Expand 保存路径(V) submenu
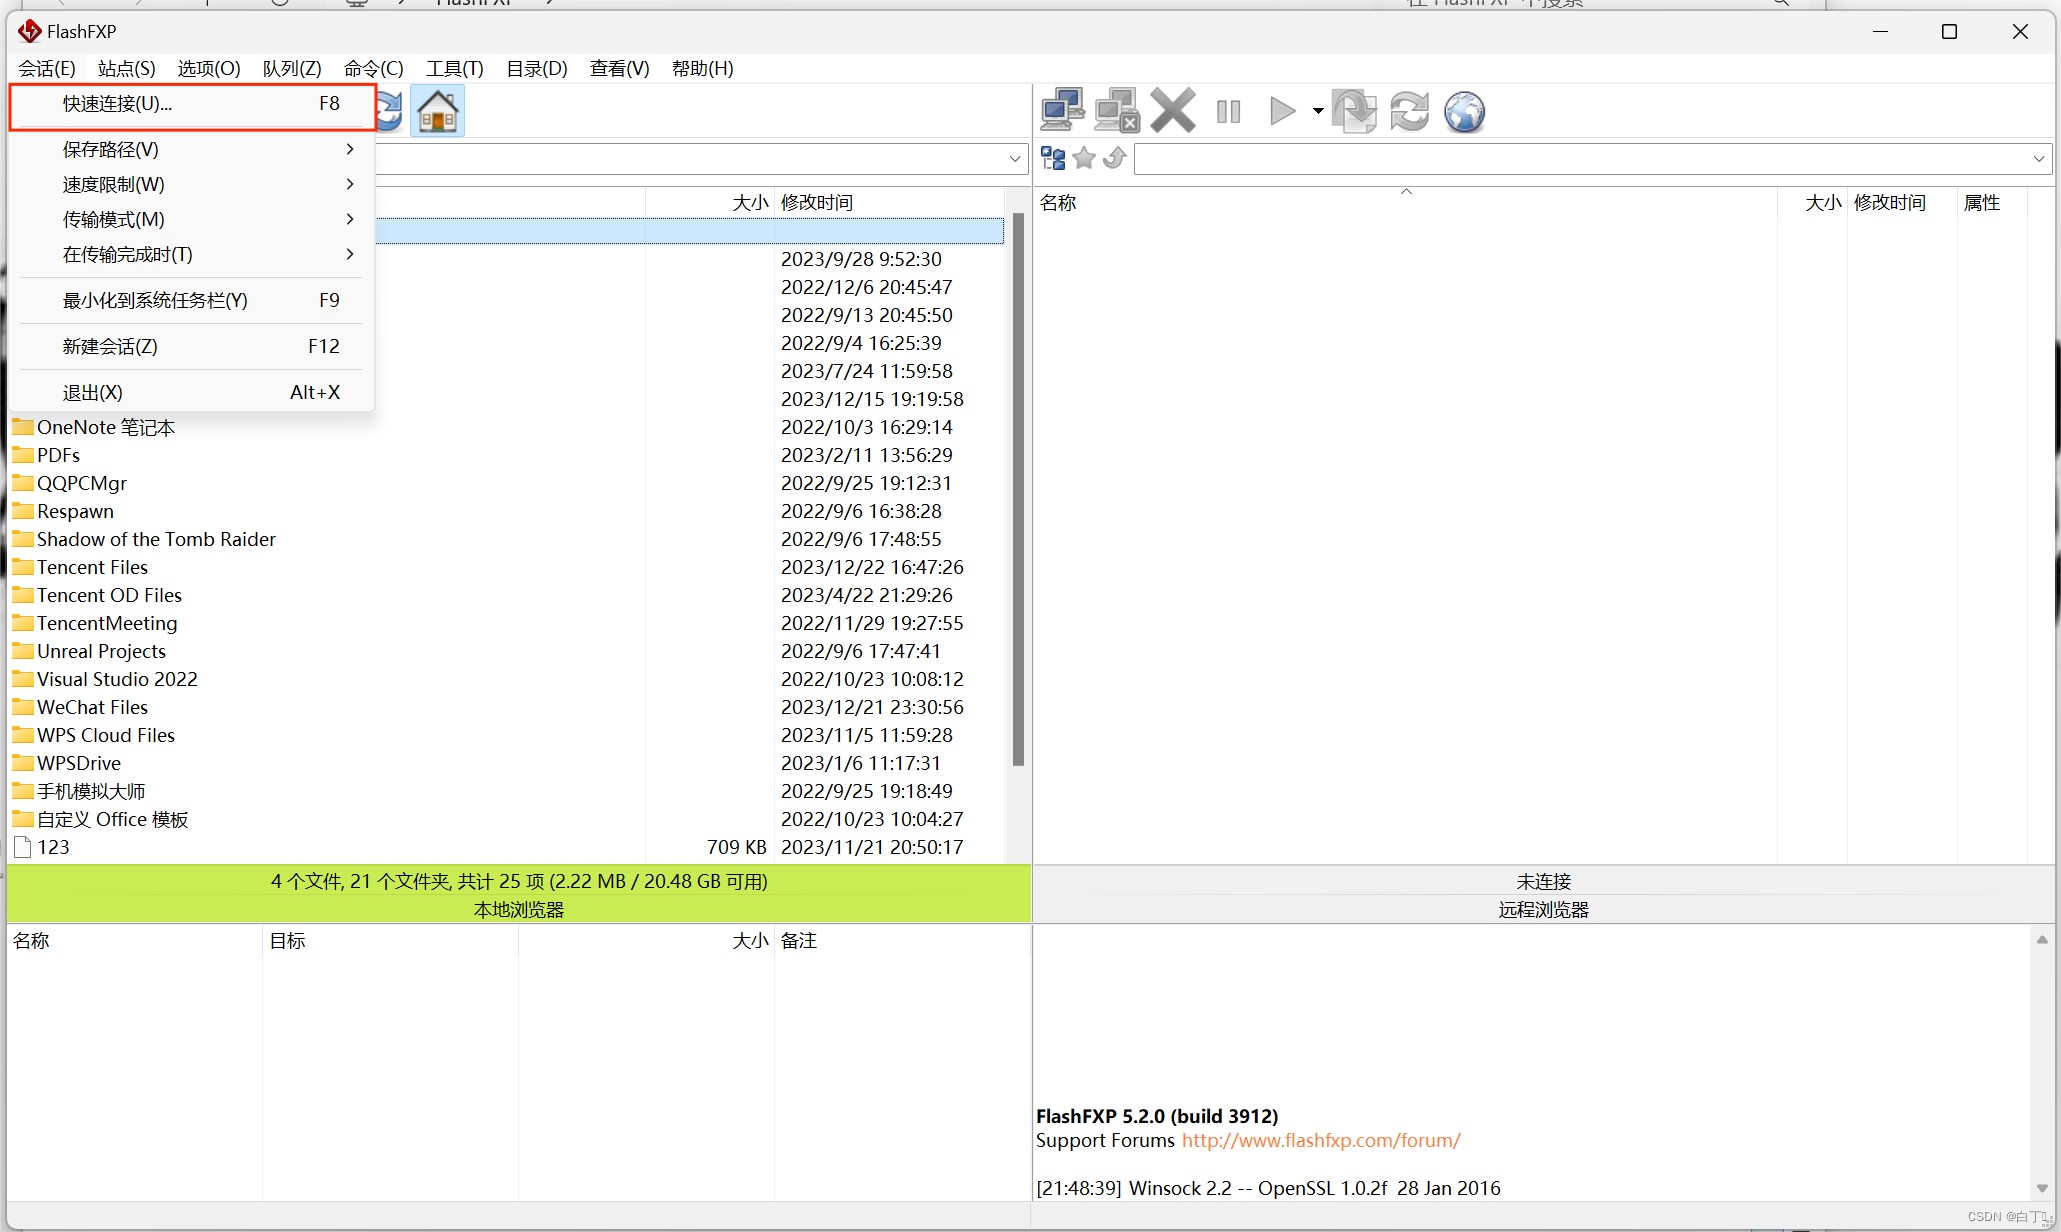The width and height of the screenshot is (2061, 1232). click(x=192, y=149)
